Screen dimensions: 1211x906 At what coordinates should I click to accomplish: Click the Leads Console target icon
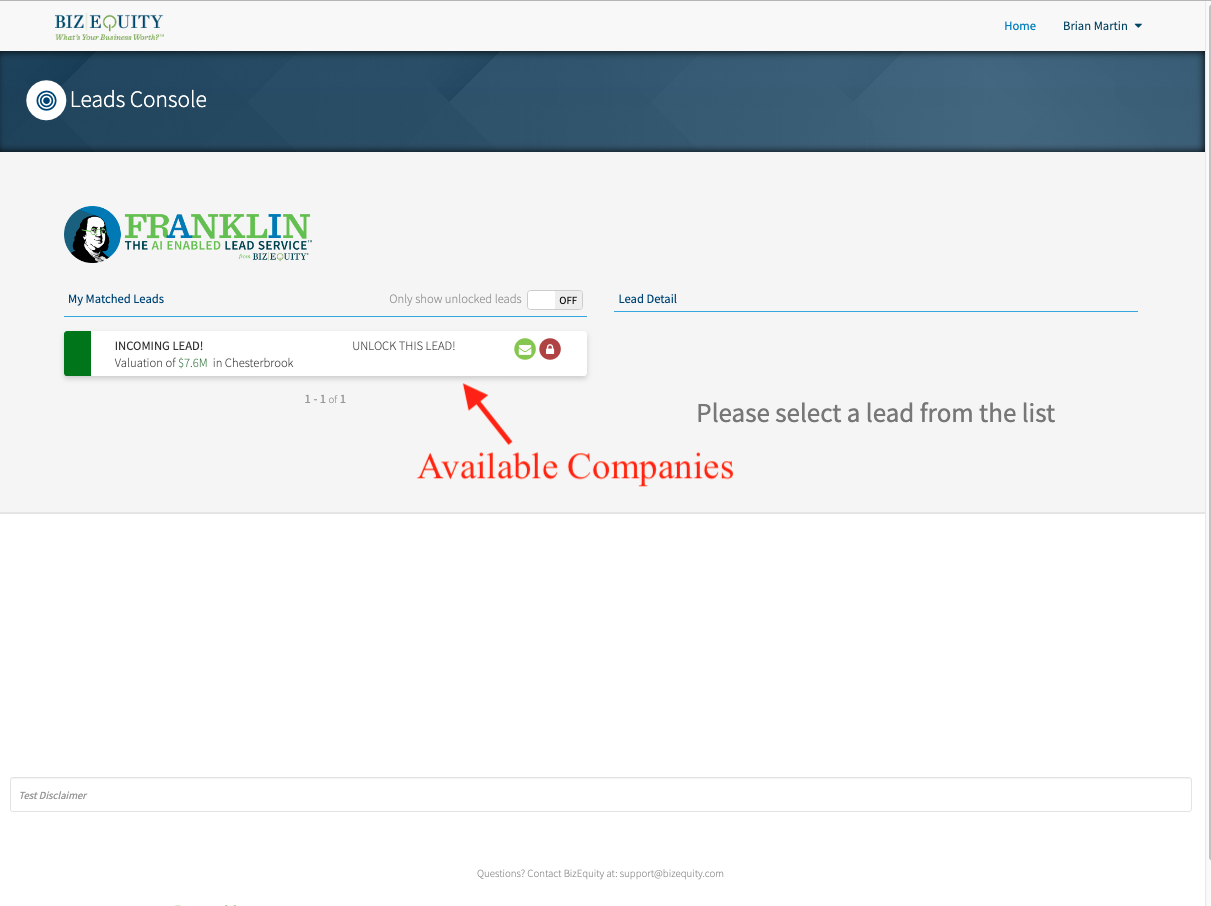tap(46, 100)
